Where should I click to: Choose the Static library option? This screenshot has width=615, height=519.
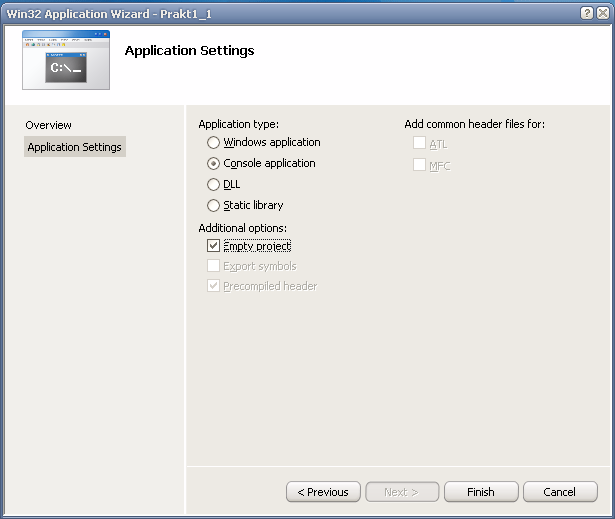click(x=213, y=206)
